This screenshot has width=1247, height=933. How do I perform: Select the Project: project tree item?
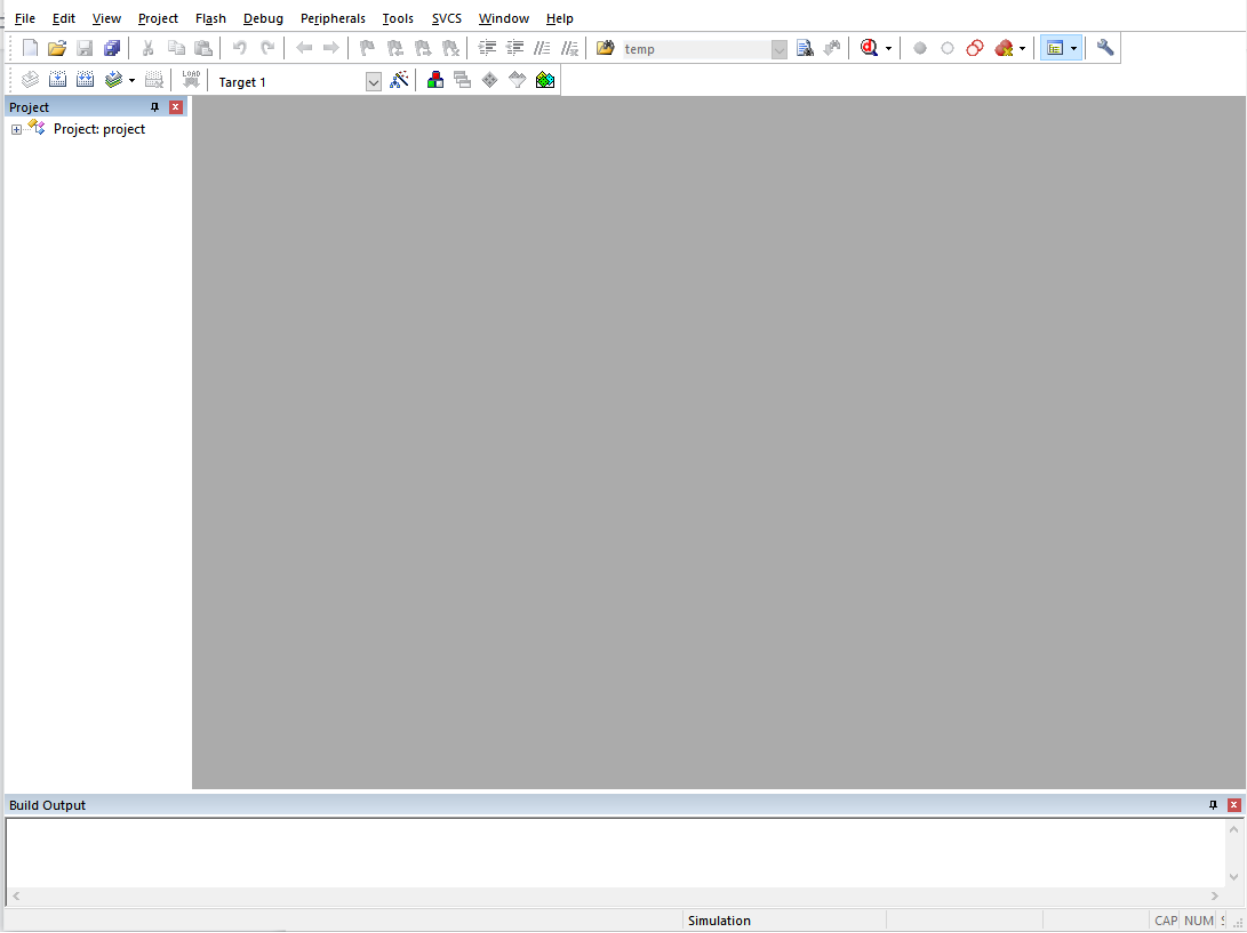[x=99, y=129]
